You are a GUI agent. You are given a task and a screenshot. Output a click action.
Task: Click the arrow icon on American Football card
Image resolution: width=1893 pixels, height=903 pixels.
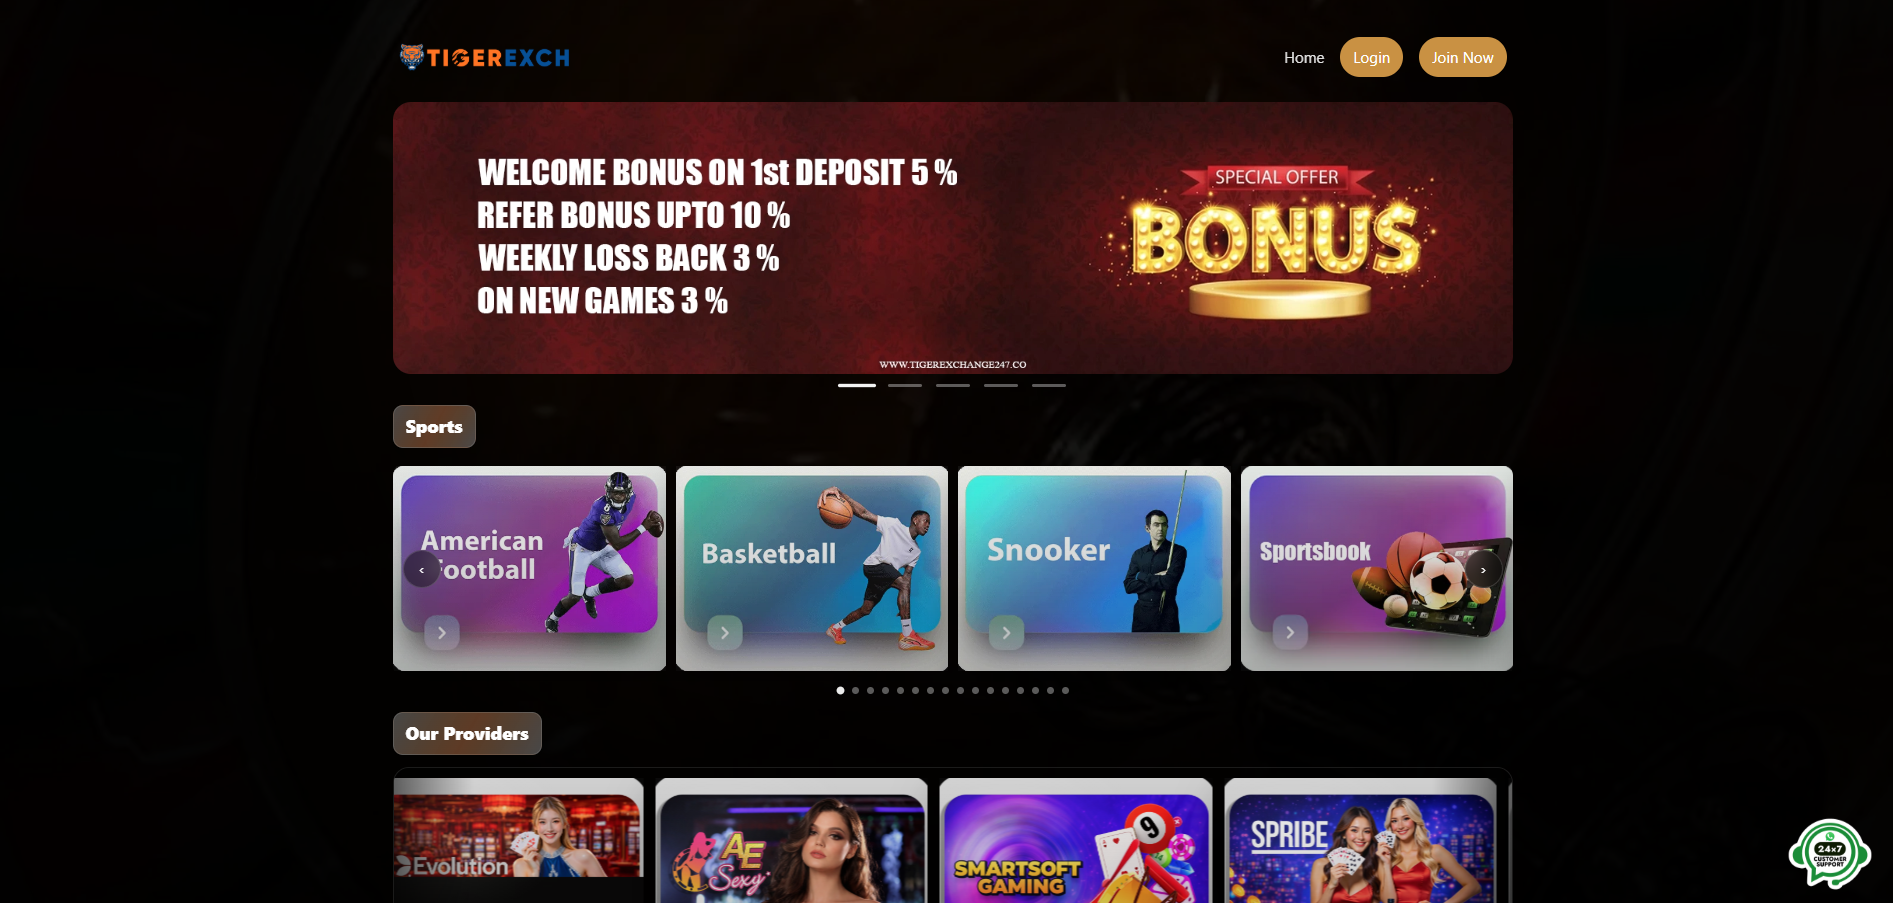click(x=442, y=632)
